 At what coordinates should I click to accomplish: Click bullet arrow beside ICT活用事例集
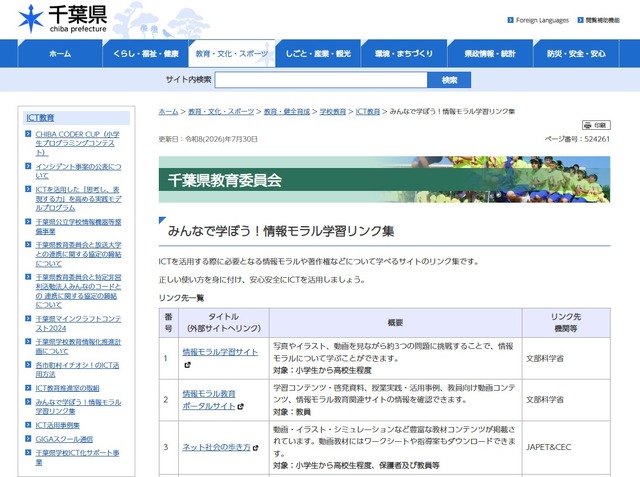pyautogui.click(x=28, y=425)
